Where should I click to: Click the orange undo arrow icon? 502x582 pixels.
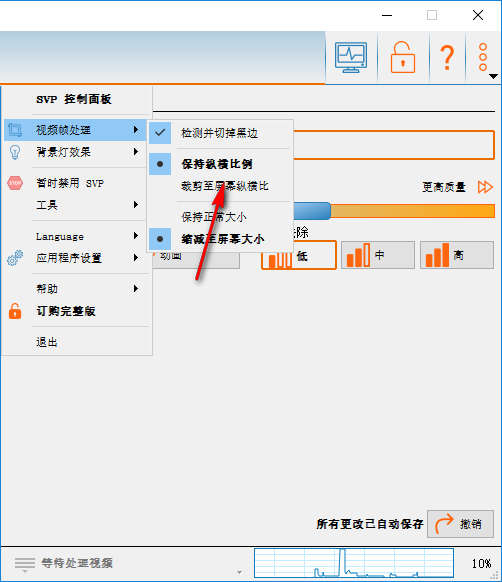click(444, 524)
